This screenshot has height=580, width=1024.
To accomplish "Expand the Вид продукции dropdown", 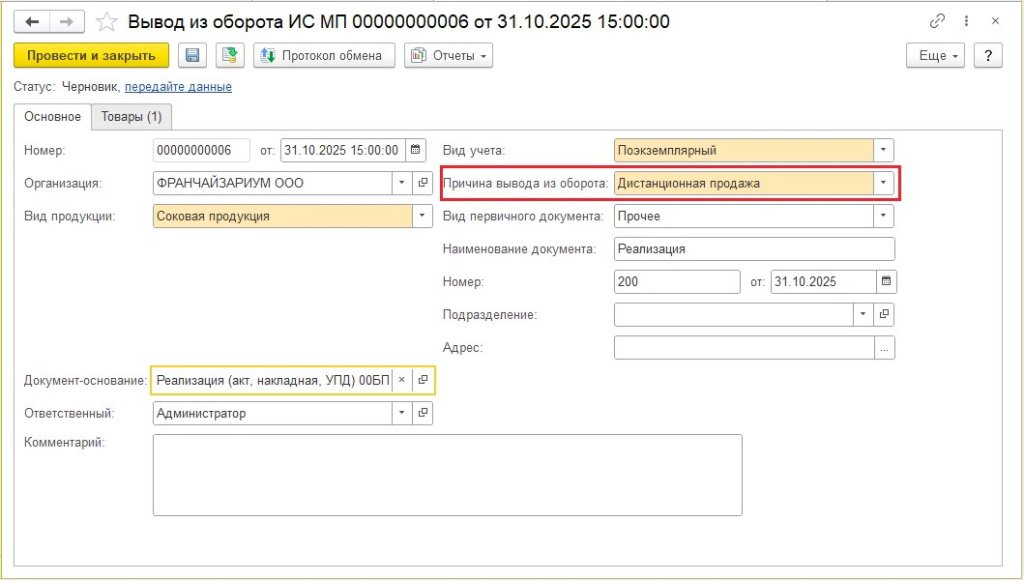I will tap(423, 216).
